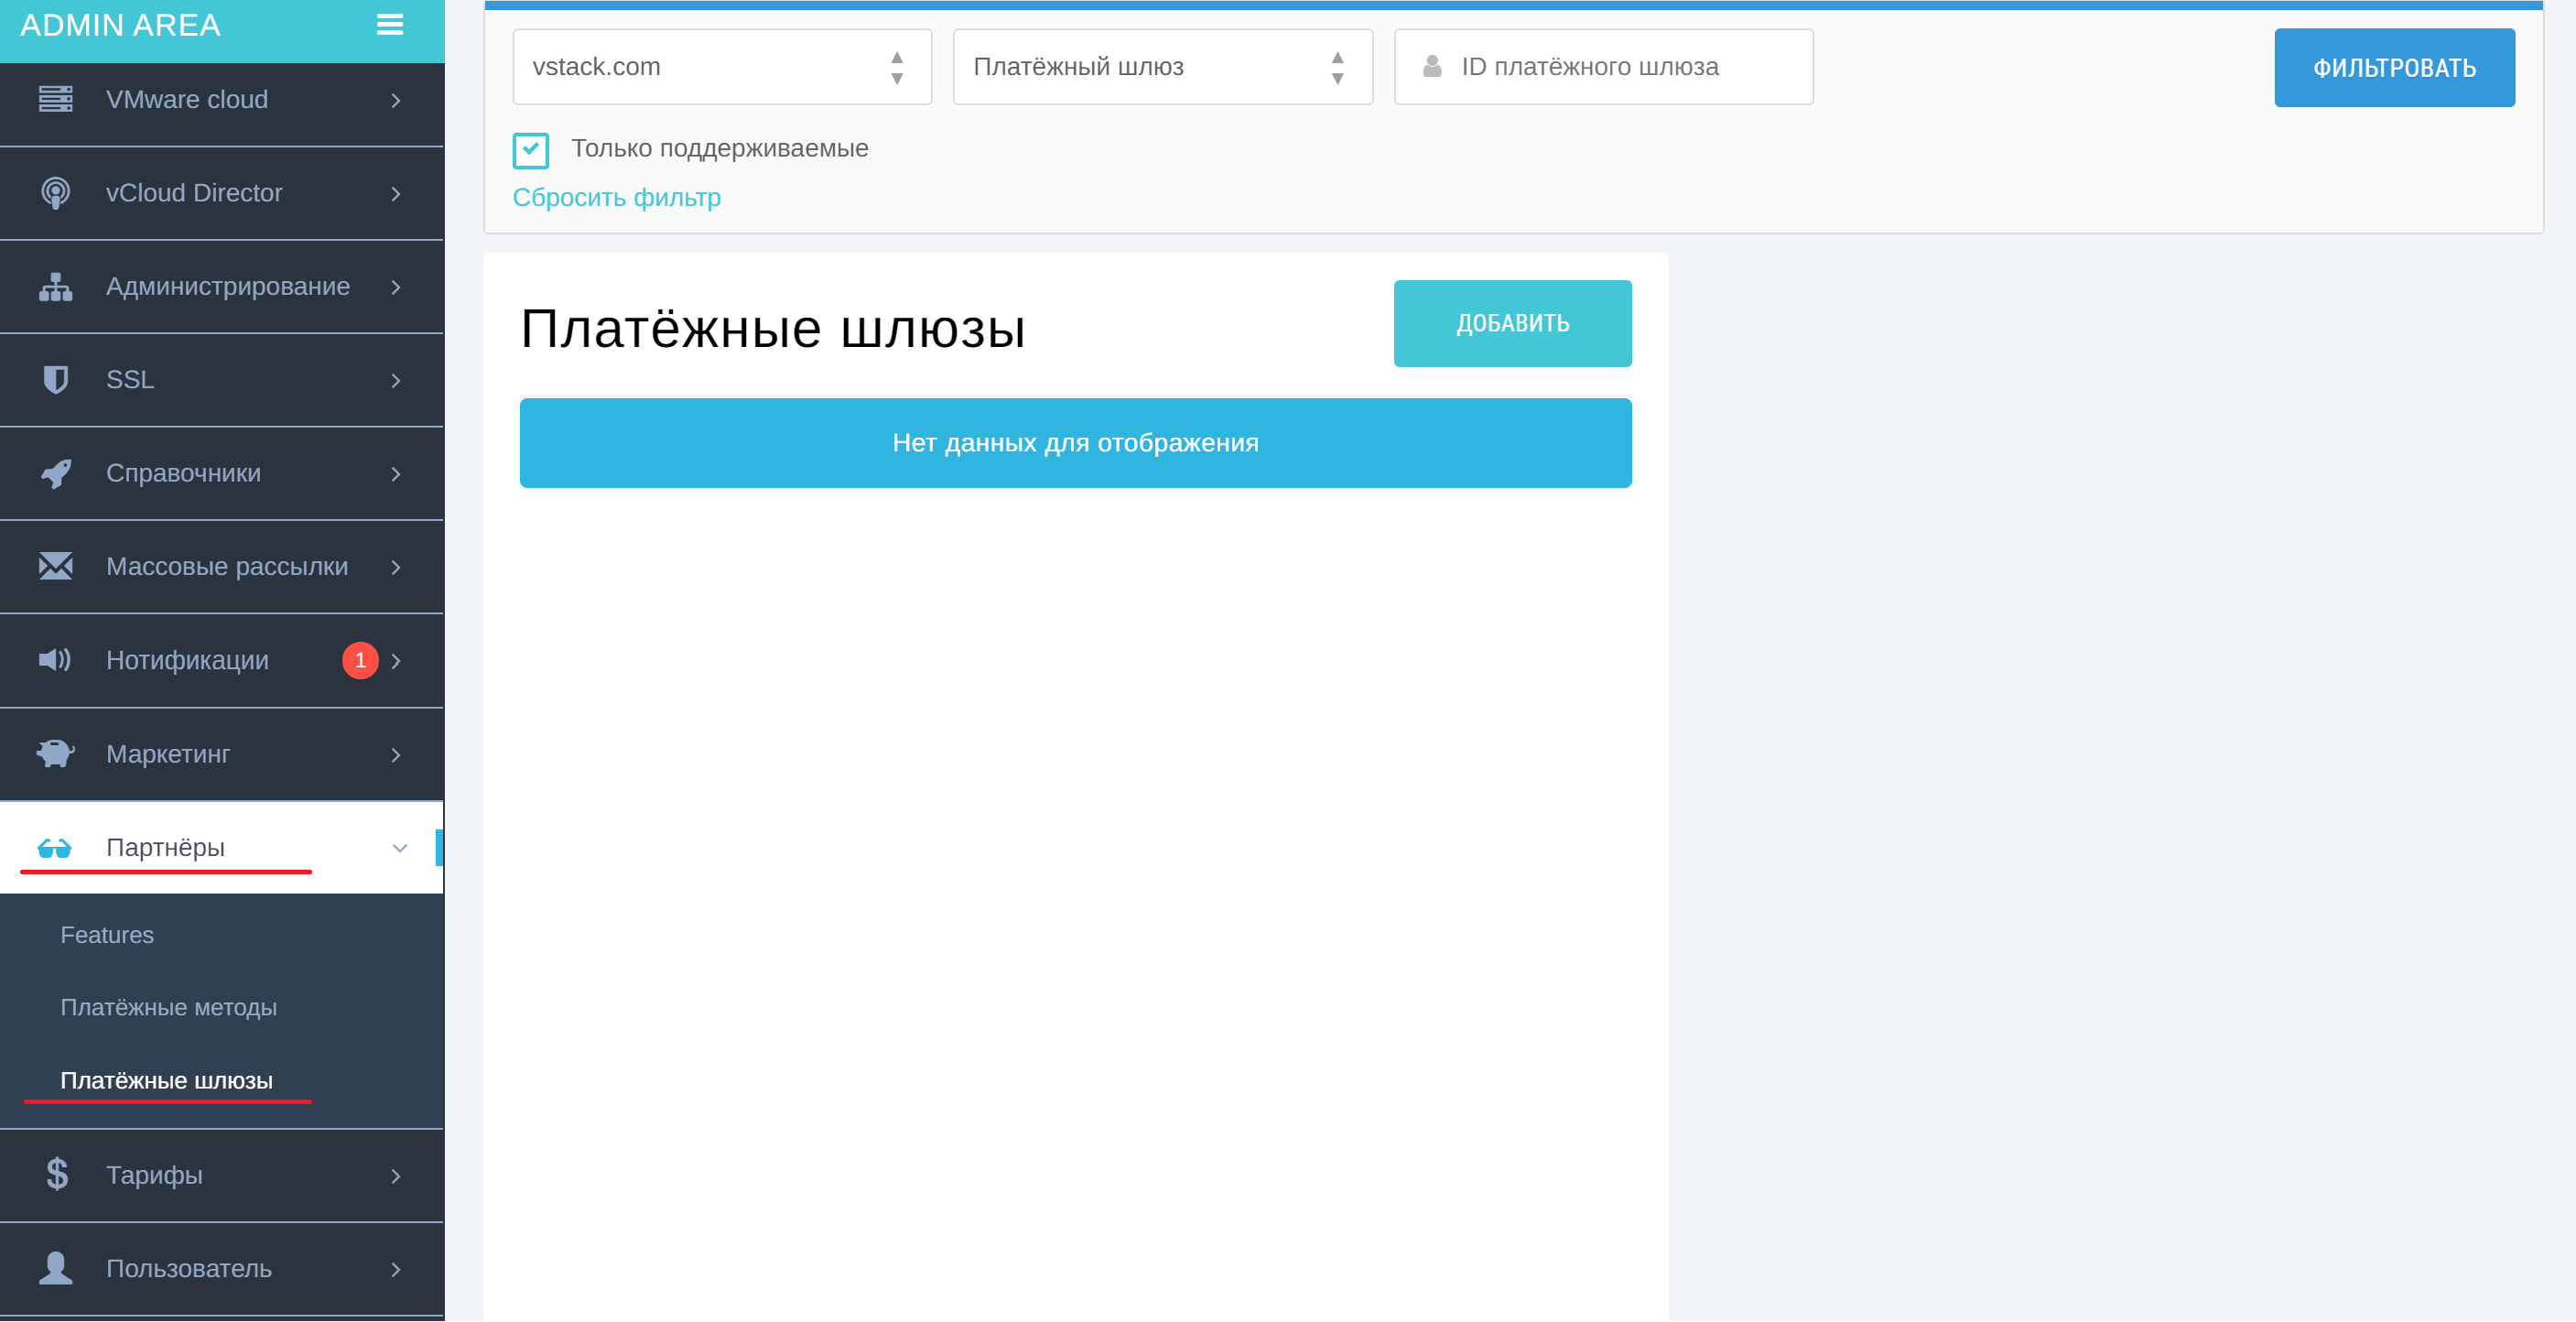Click ADMIN AREA header title
The height and width of the screenshot is (1322, 2576).
120,25
